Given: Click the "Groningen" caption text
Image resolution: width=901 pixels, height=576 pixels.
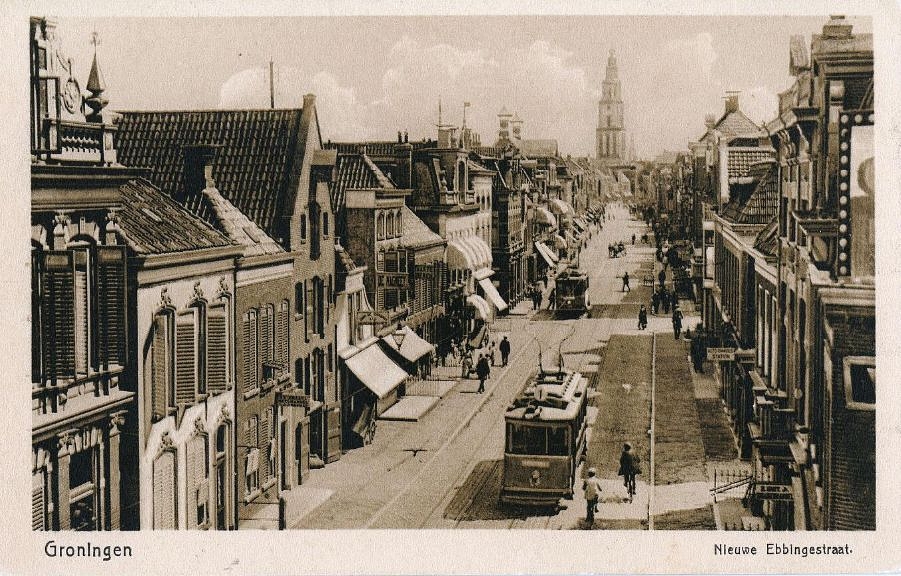Looking at the screenshot, I should [88, 550].
